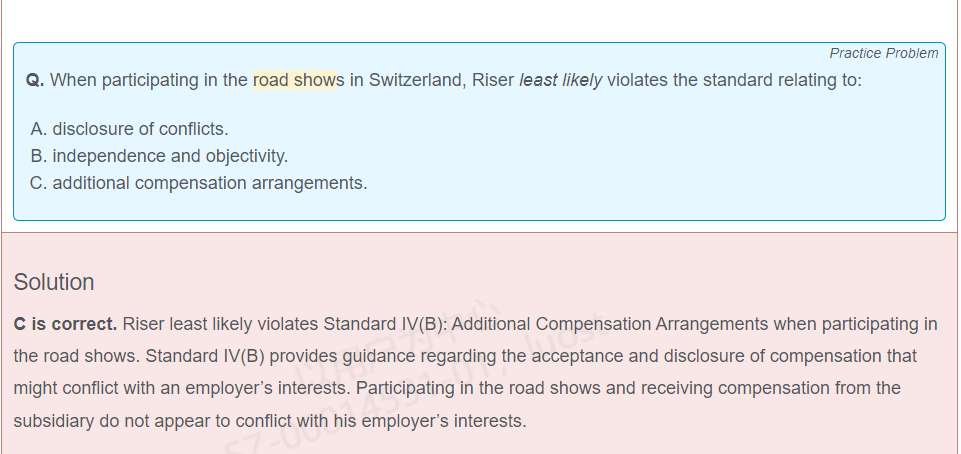Click the word "Switzerland" in the question

click(415, 80)
